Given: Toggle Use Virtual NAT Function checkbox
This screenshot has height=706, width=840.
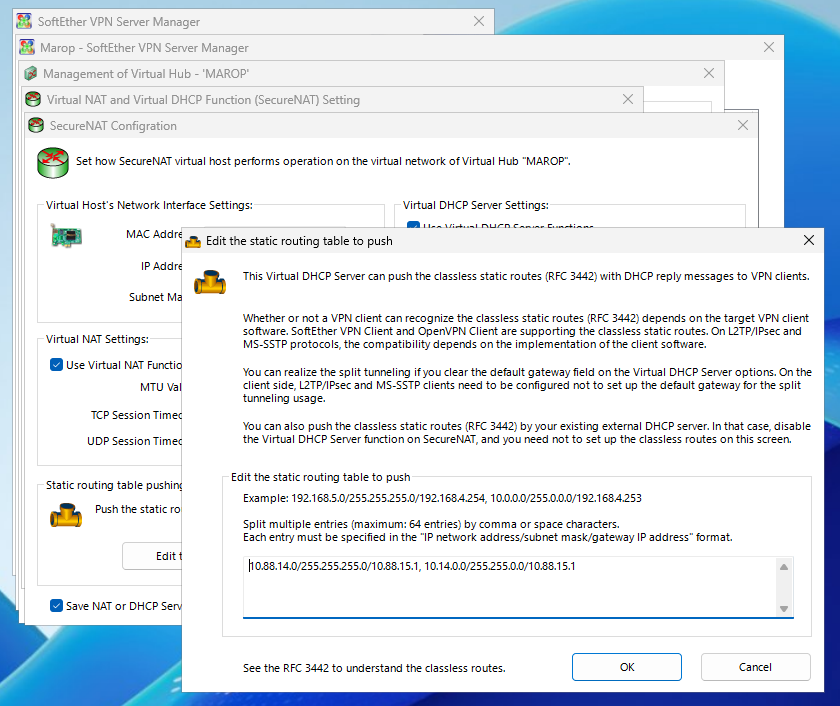Looking at the screenshot, I should coord(56,365).
